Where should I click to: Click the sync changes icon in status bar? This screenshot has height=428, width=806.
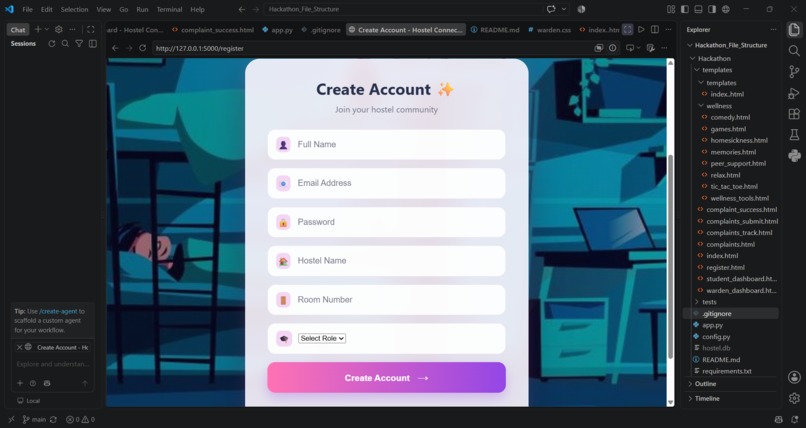click(x=53, y=420)
